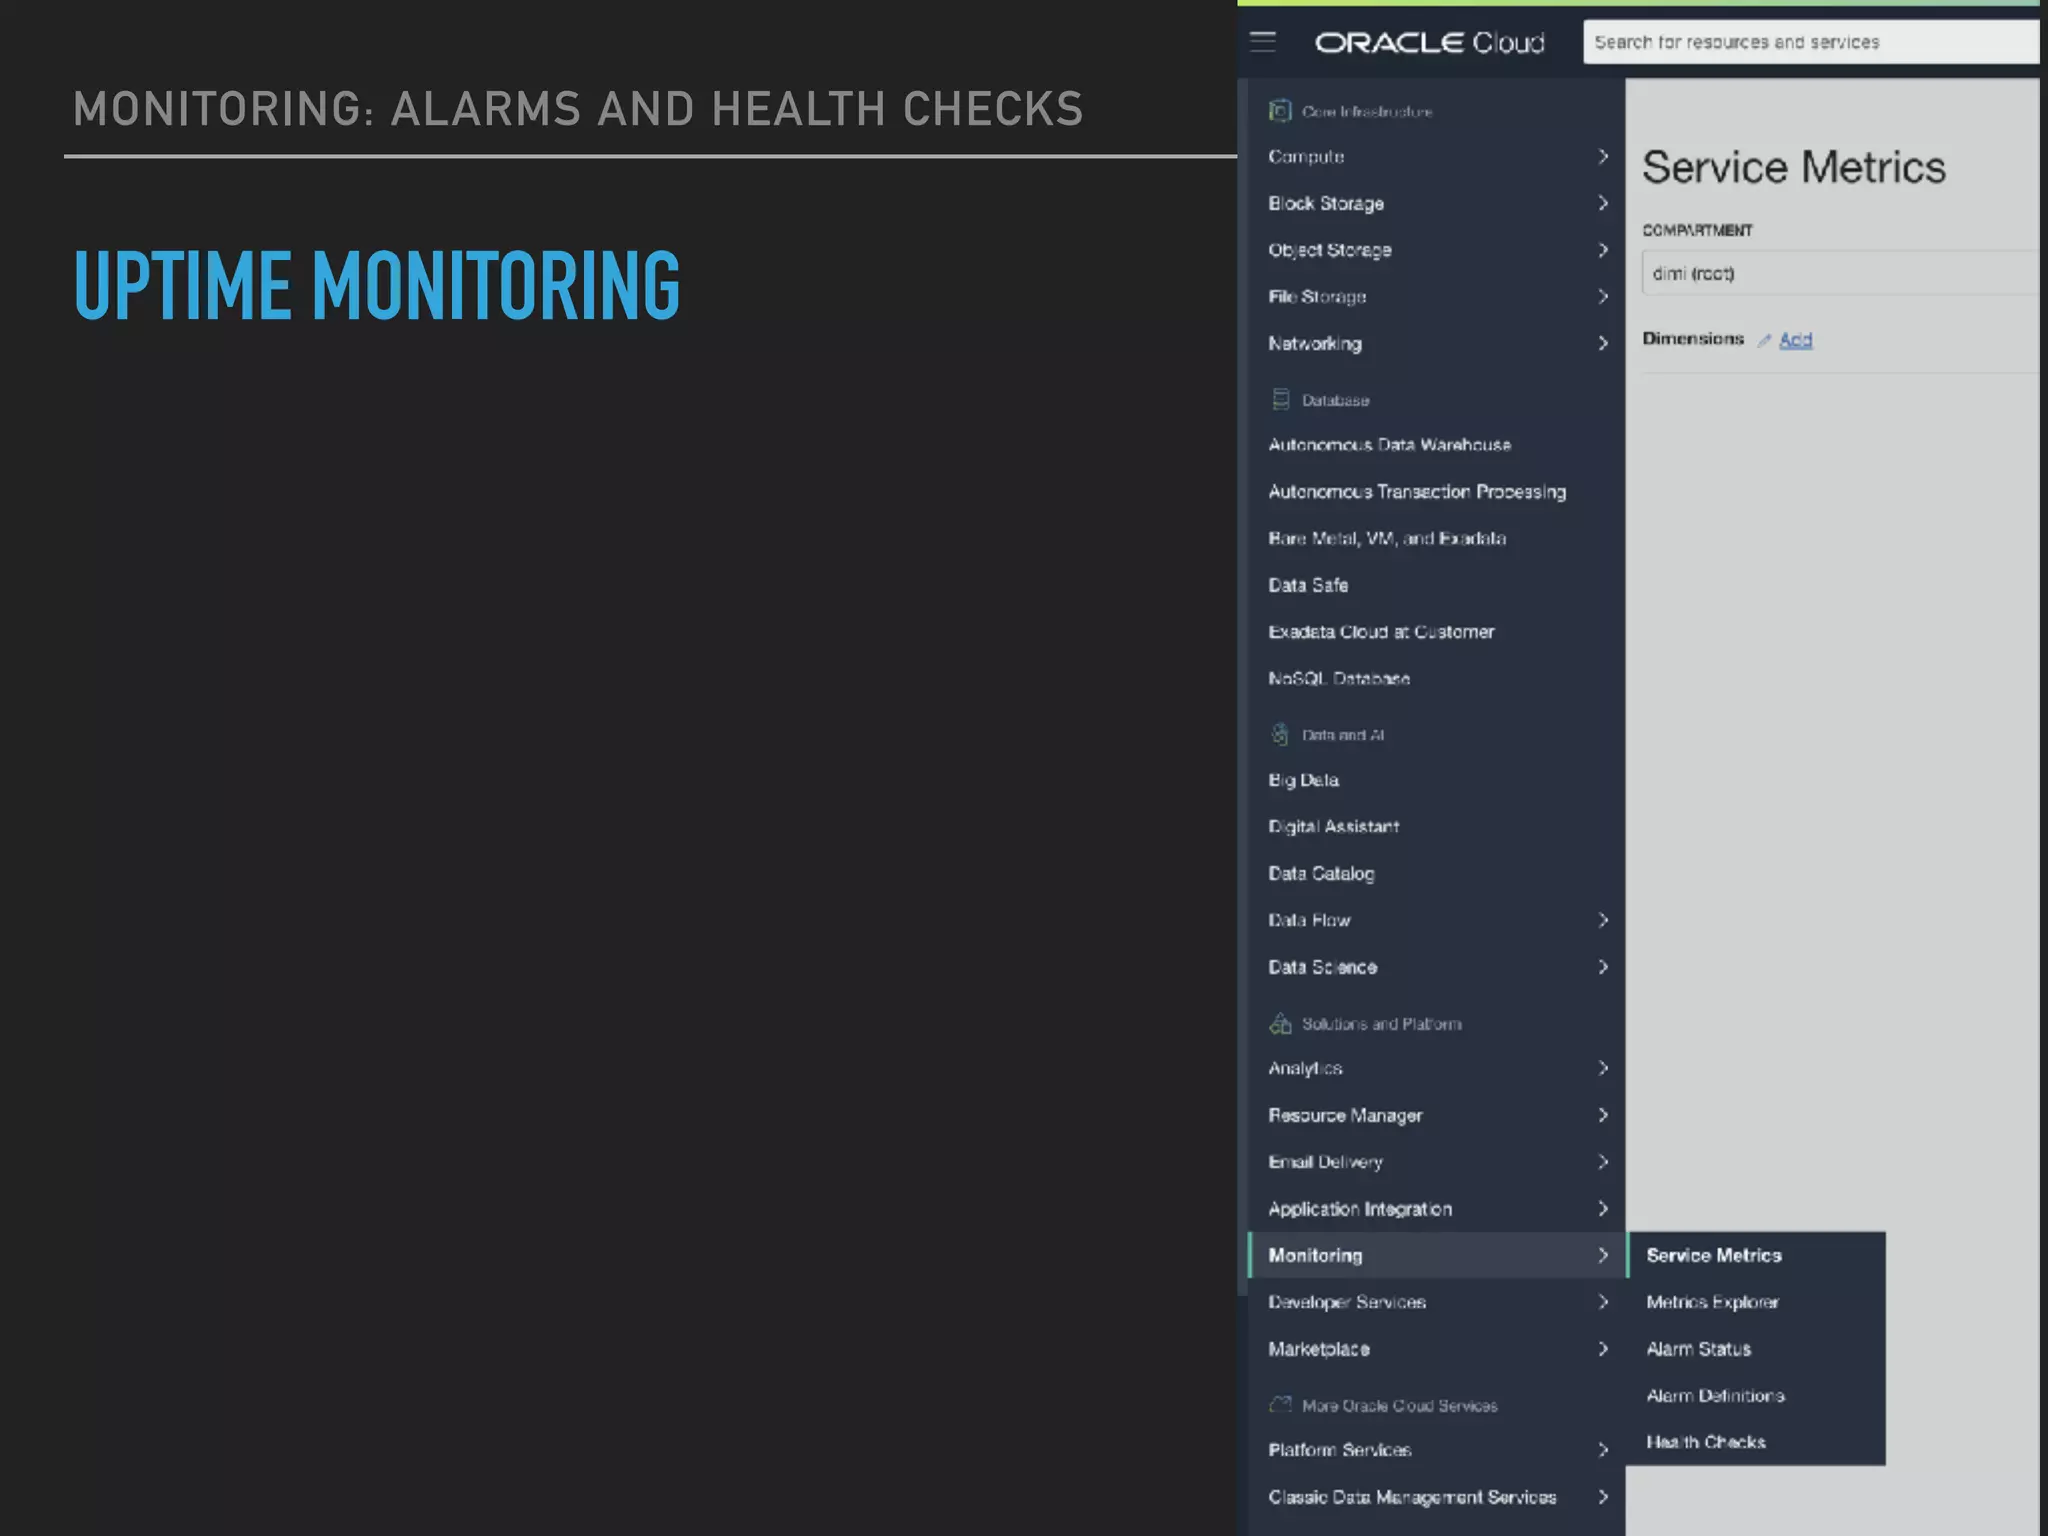Expand the Data Science submenu chevron
Image resolution: width=2048 pixels, height=1536 pixels.
point(1603,967)
